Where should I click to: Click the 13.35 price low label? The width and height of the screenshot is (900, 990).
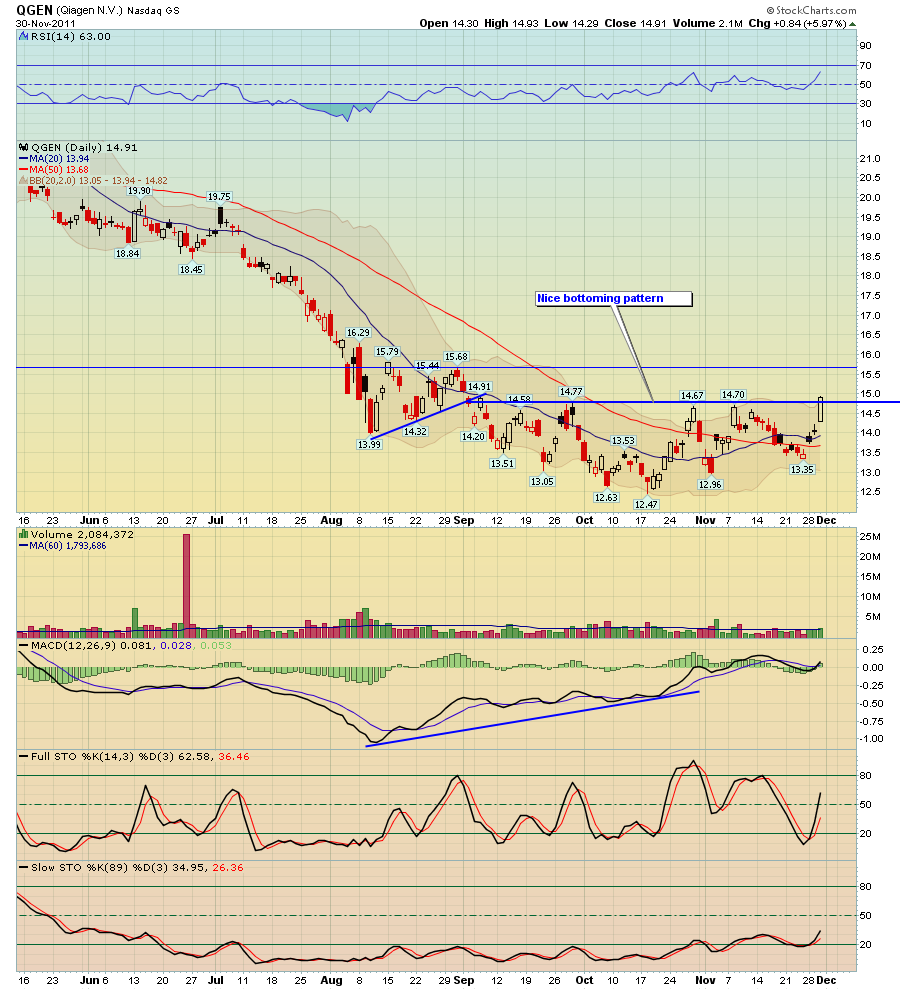(802, 470)
